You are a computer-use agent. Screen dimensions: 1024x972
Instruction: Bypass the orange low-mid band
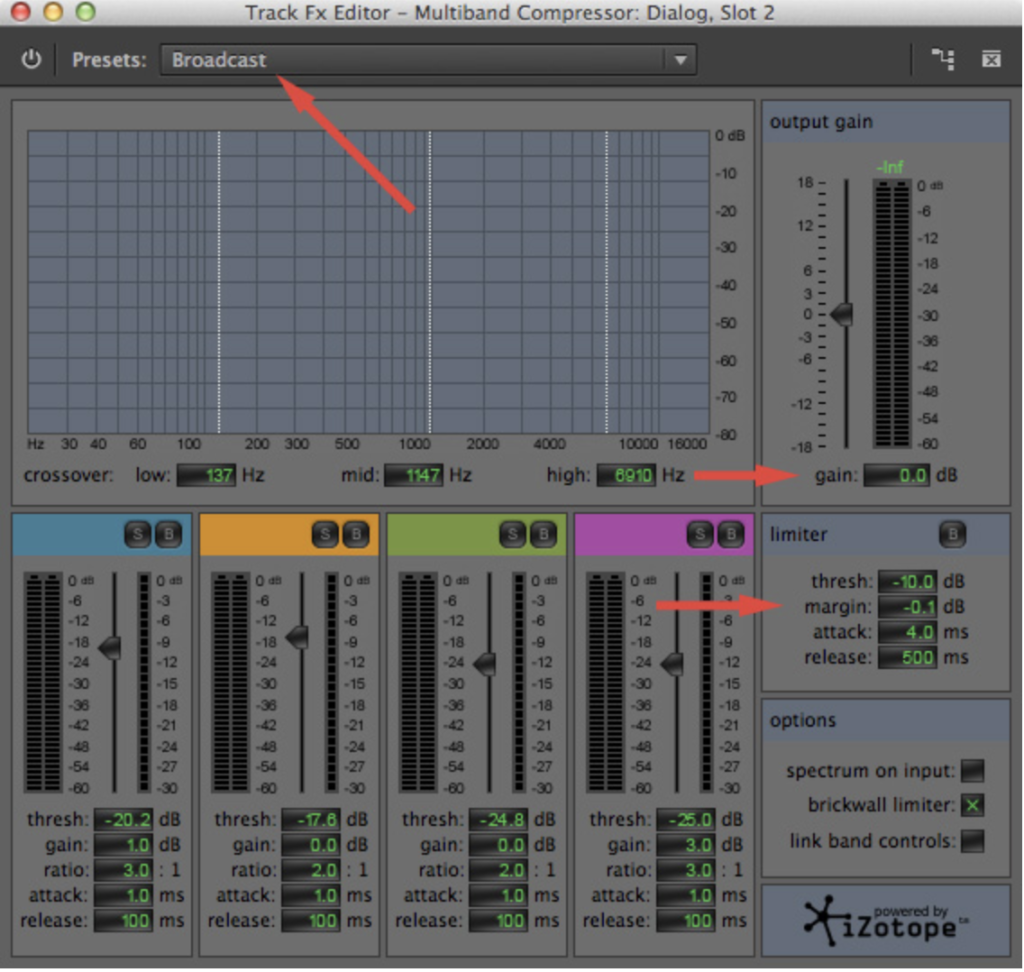356,534
